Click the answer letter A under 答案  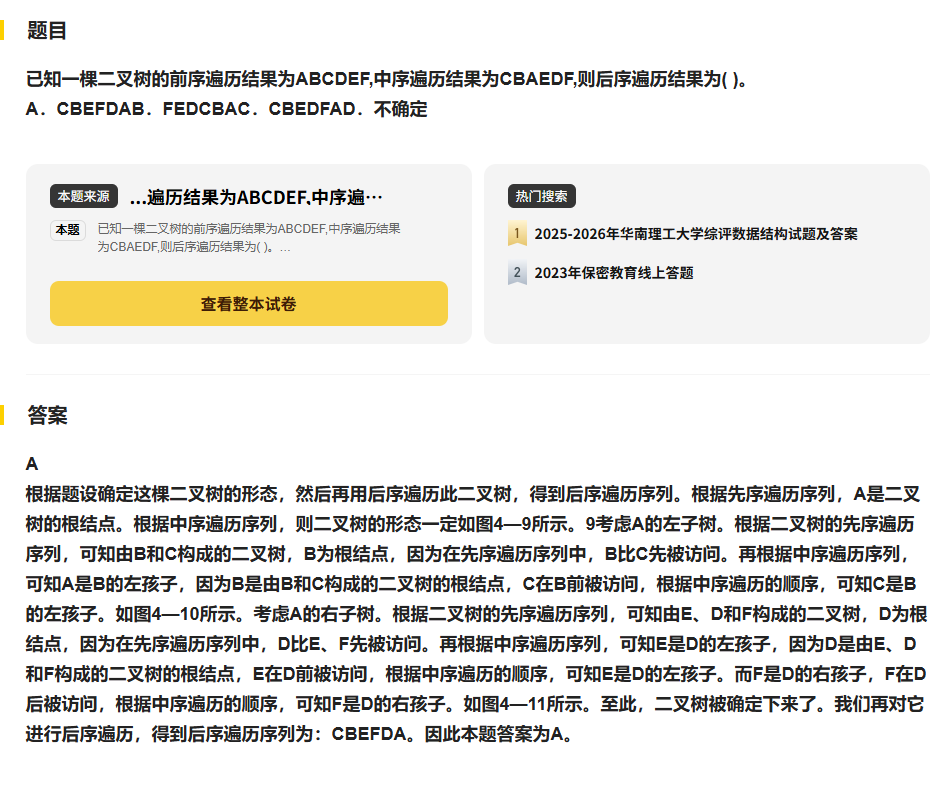(x=32, y=464)
